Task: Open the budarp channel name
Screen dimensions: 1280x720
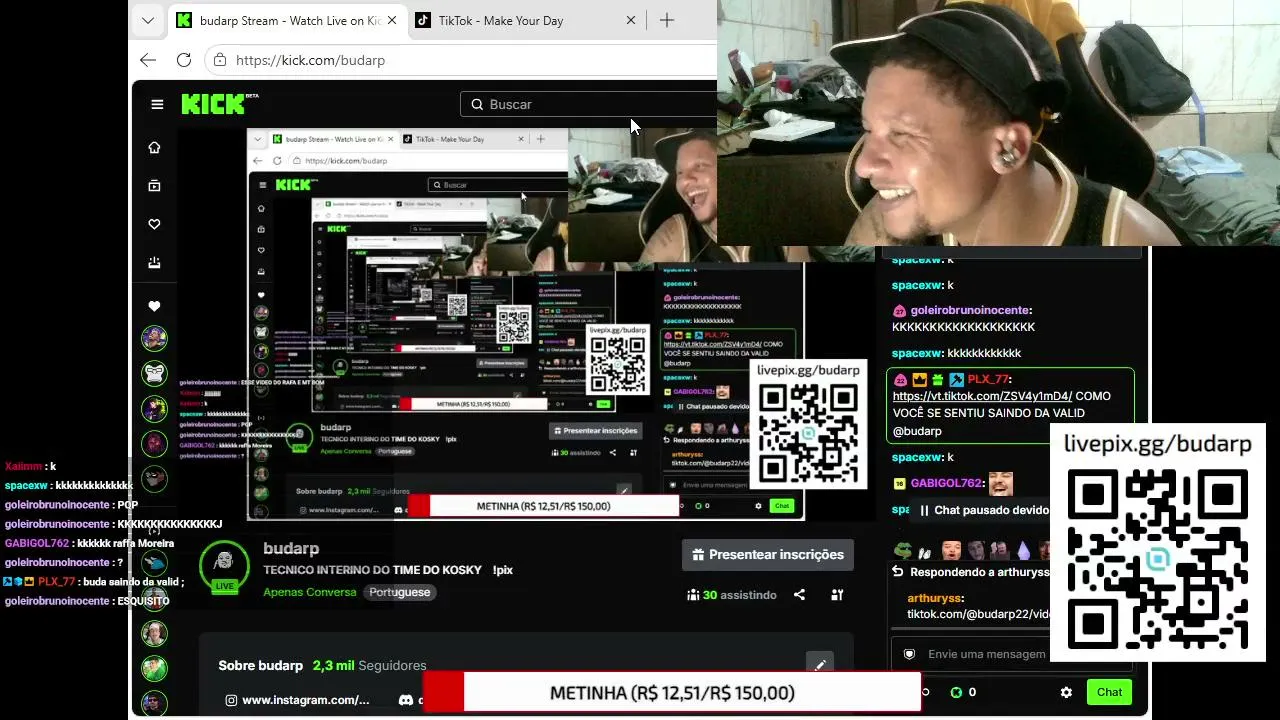Action: coord(291,548)
